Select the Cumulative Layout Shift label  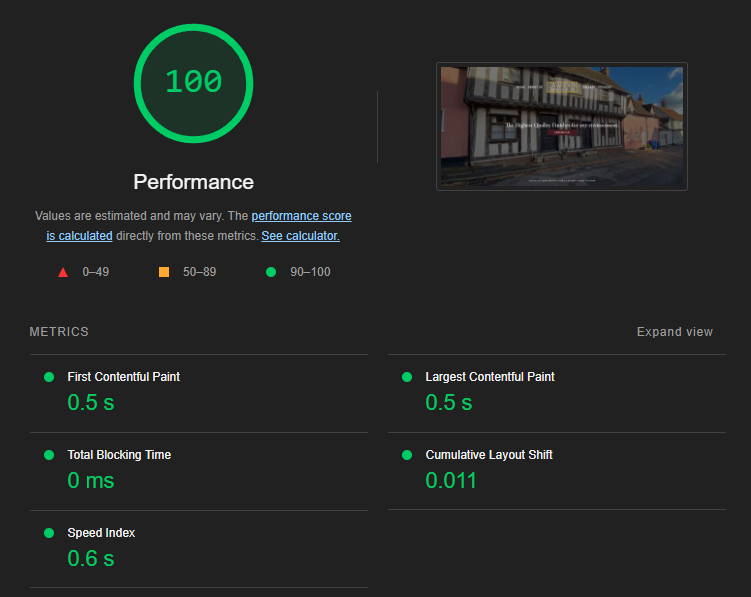[x=489, y=455]
